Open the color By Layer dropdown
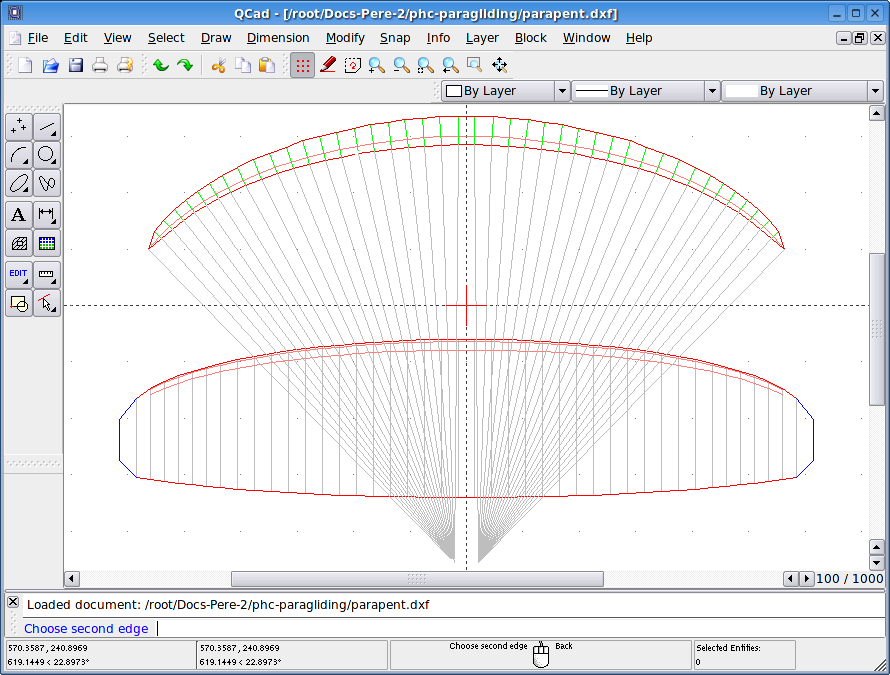This screenshot has width=890, height=675. pos(506,91)
